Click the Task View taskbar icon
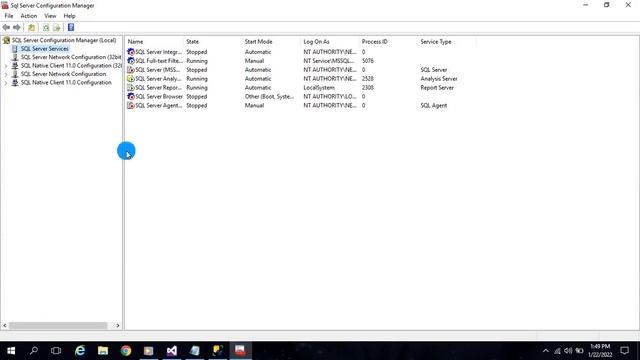 pos(56,351)
